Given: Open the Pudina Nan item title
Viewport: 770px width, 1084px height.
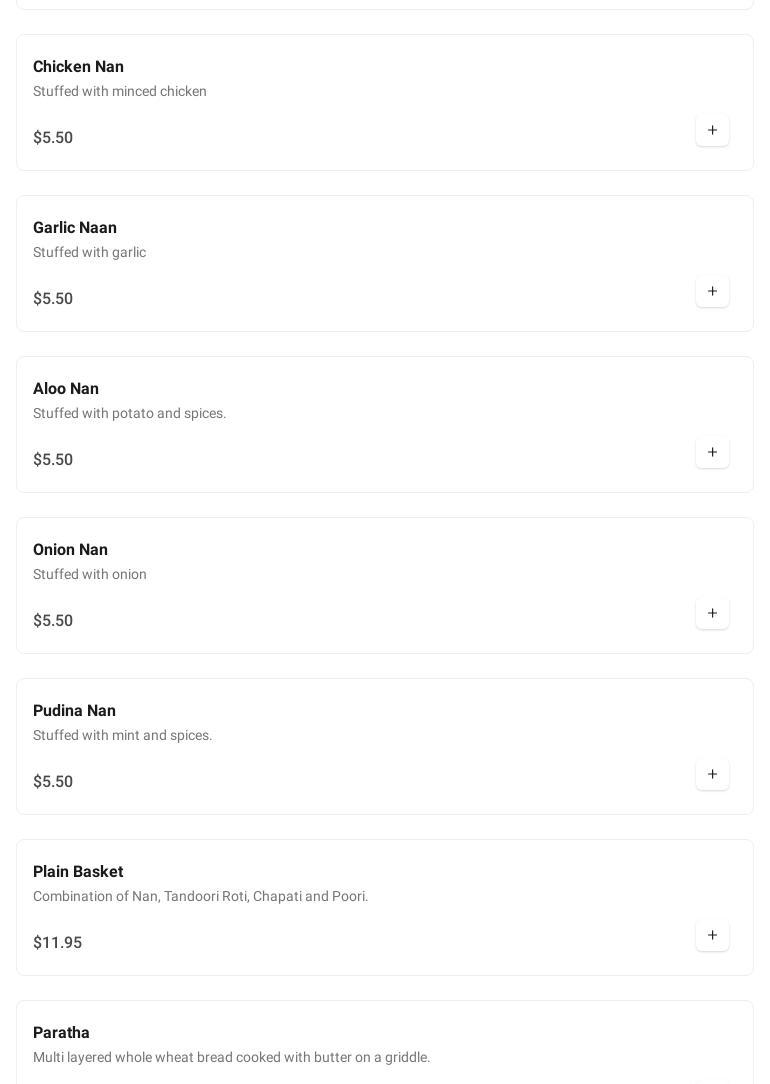Looking at the screenshot, I should (x=74, y=711).
